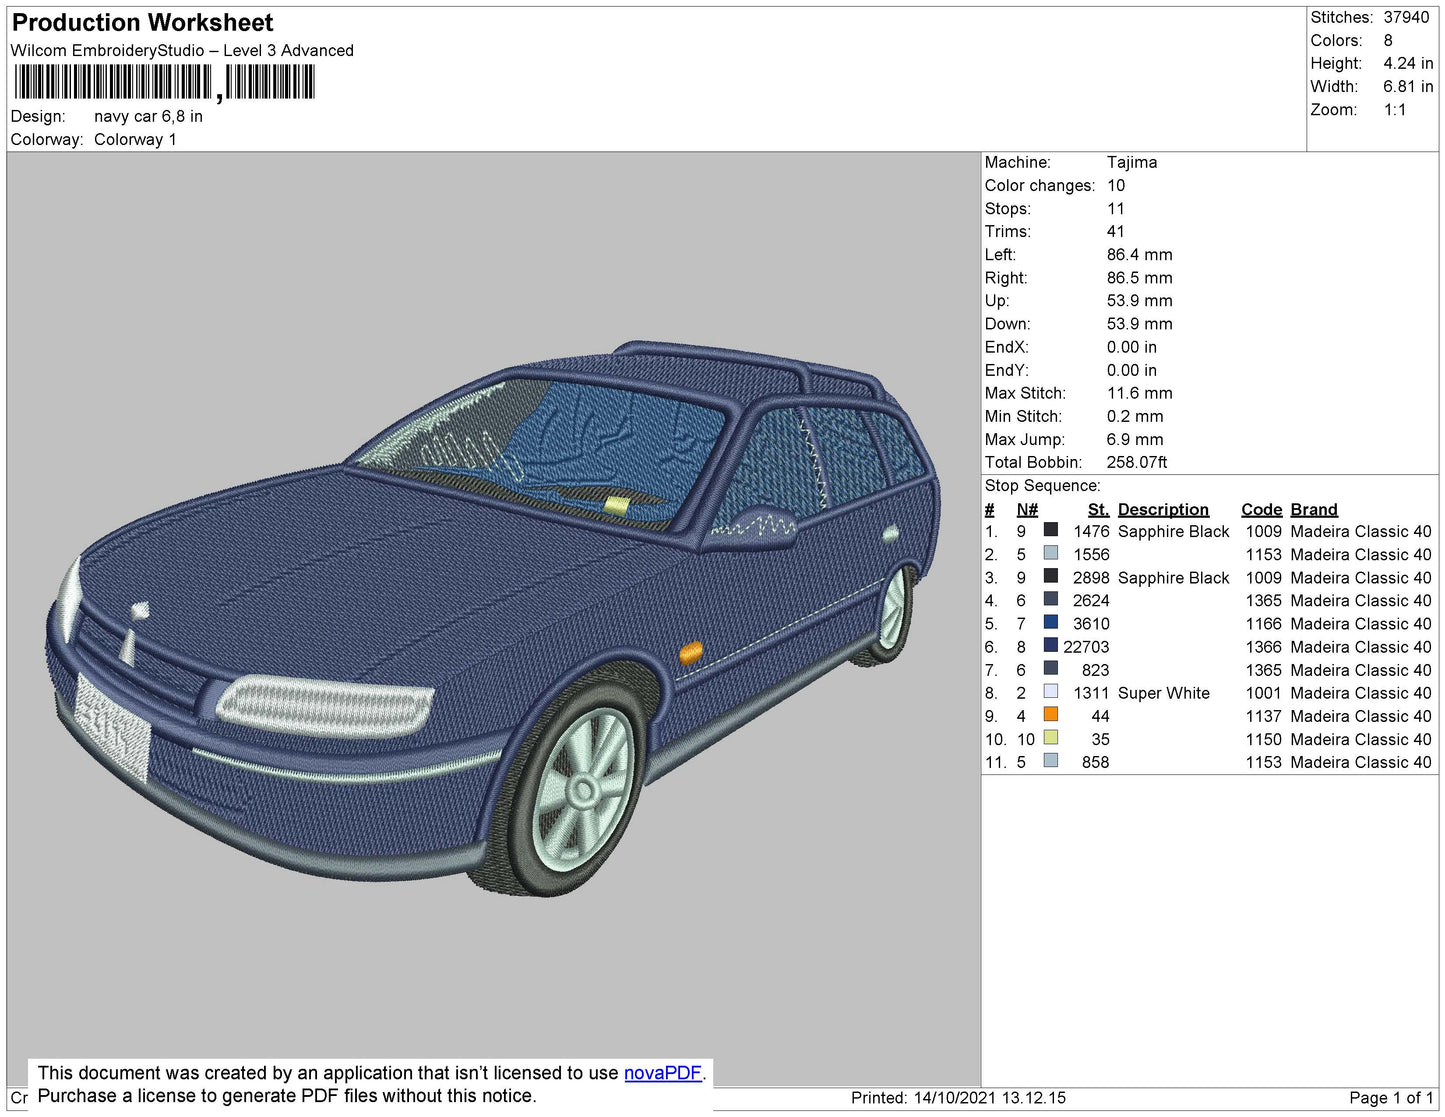Click the car's front wheel in preview
Viewport: 1445px width, 1117px height.
tap(575, 790)
